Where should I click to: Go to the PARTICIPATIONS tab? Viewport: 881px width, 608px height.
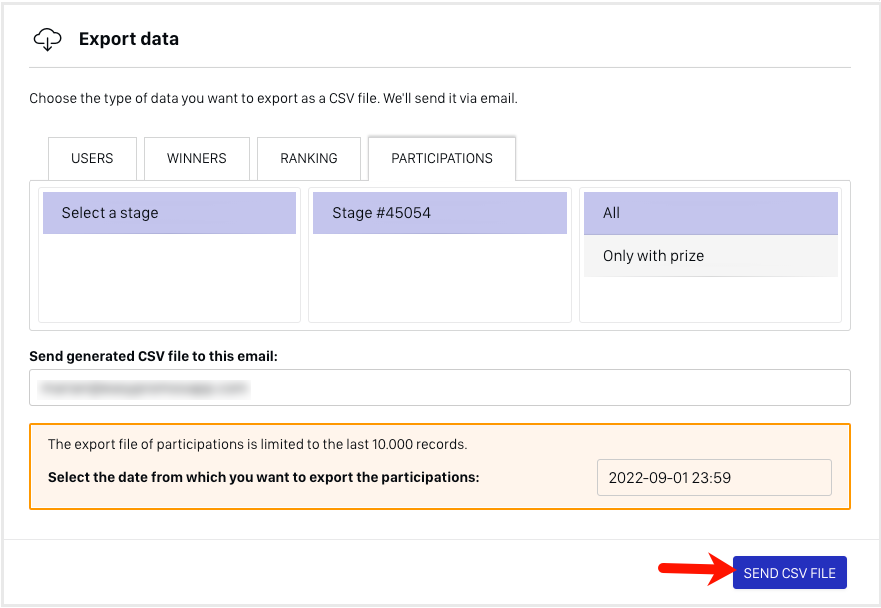441,158
